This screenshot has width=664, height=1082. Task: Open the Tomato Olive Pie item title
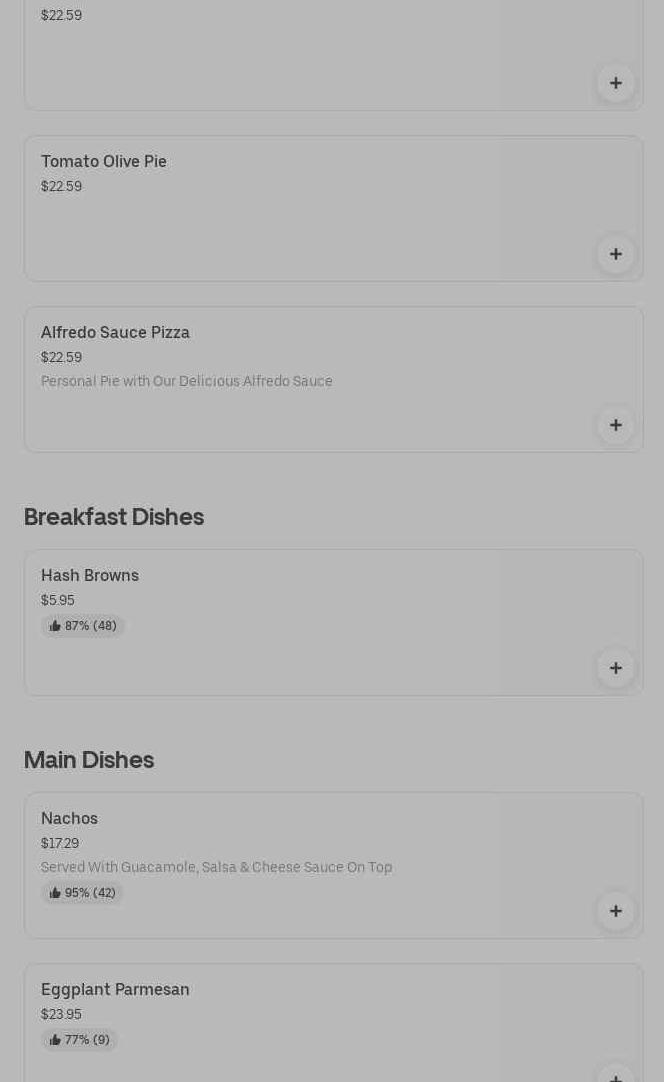pyautogui.click(x=103, y=161)
